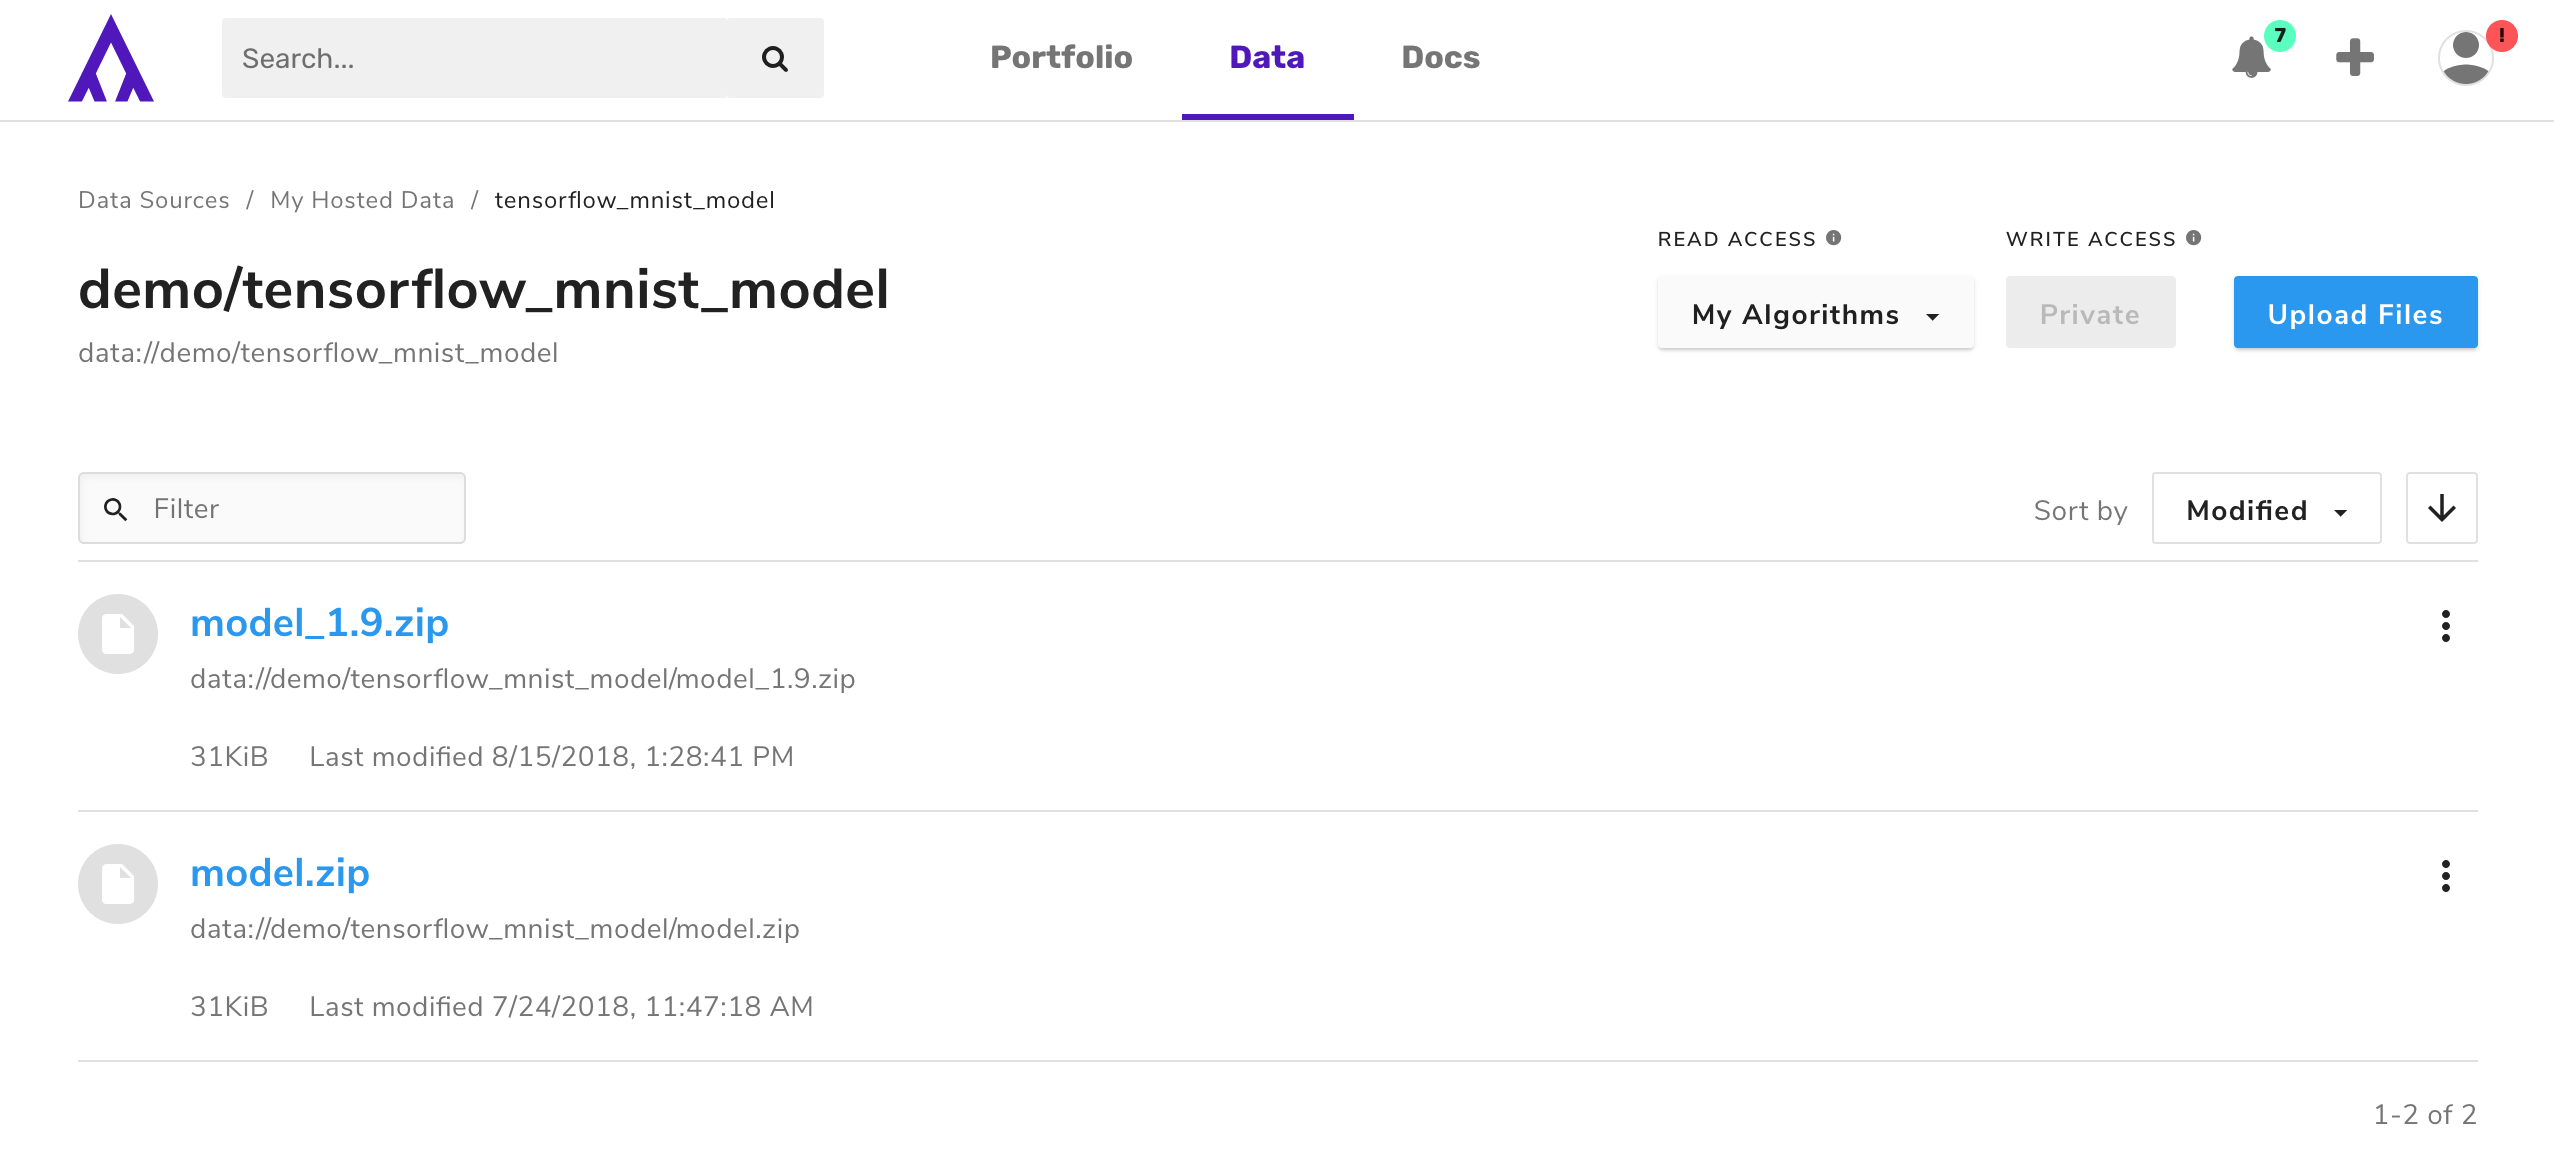Viewport: 2554px width, 1168px height.
Task: Open the Modified sort by dropdown
Action: tap(2266, 509)
